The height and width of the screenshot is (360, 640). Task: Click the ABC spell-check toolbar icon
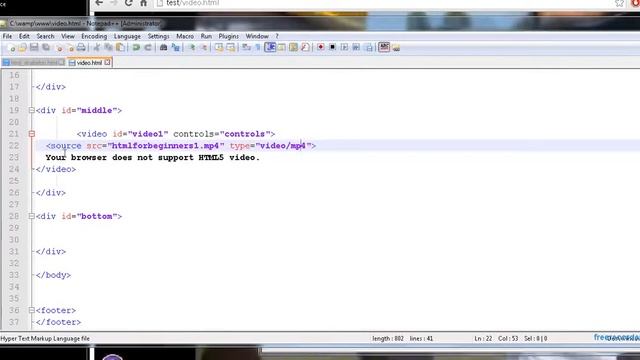(384, 47)
